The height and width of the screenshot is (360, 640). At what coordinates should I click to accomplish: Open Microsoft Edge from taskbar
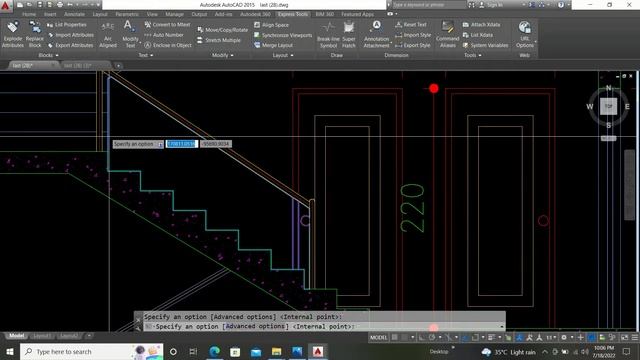[x=215, y=351]
